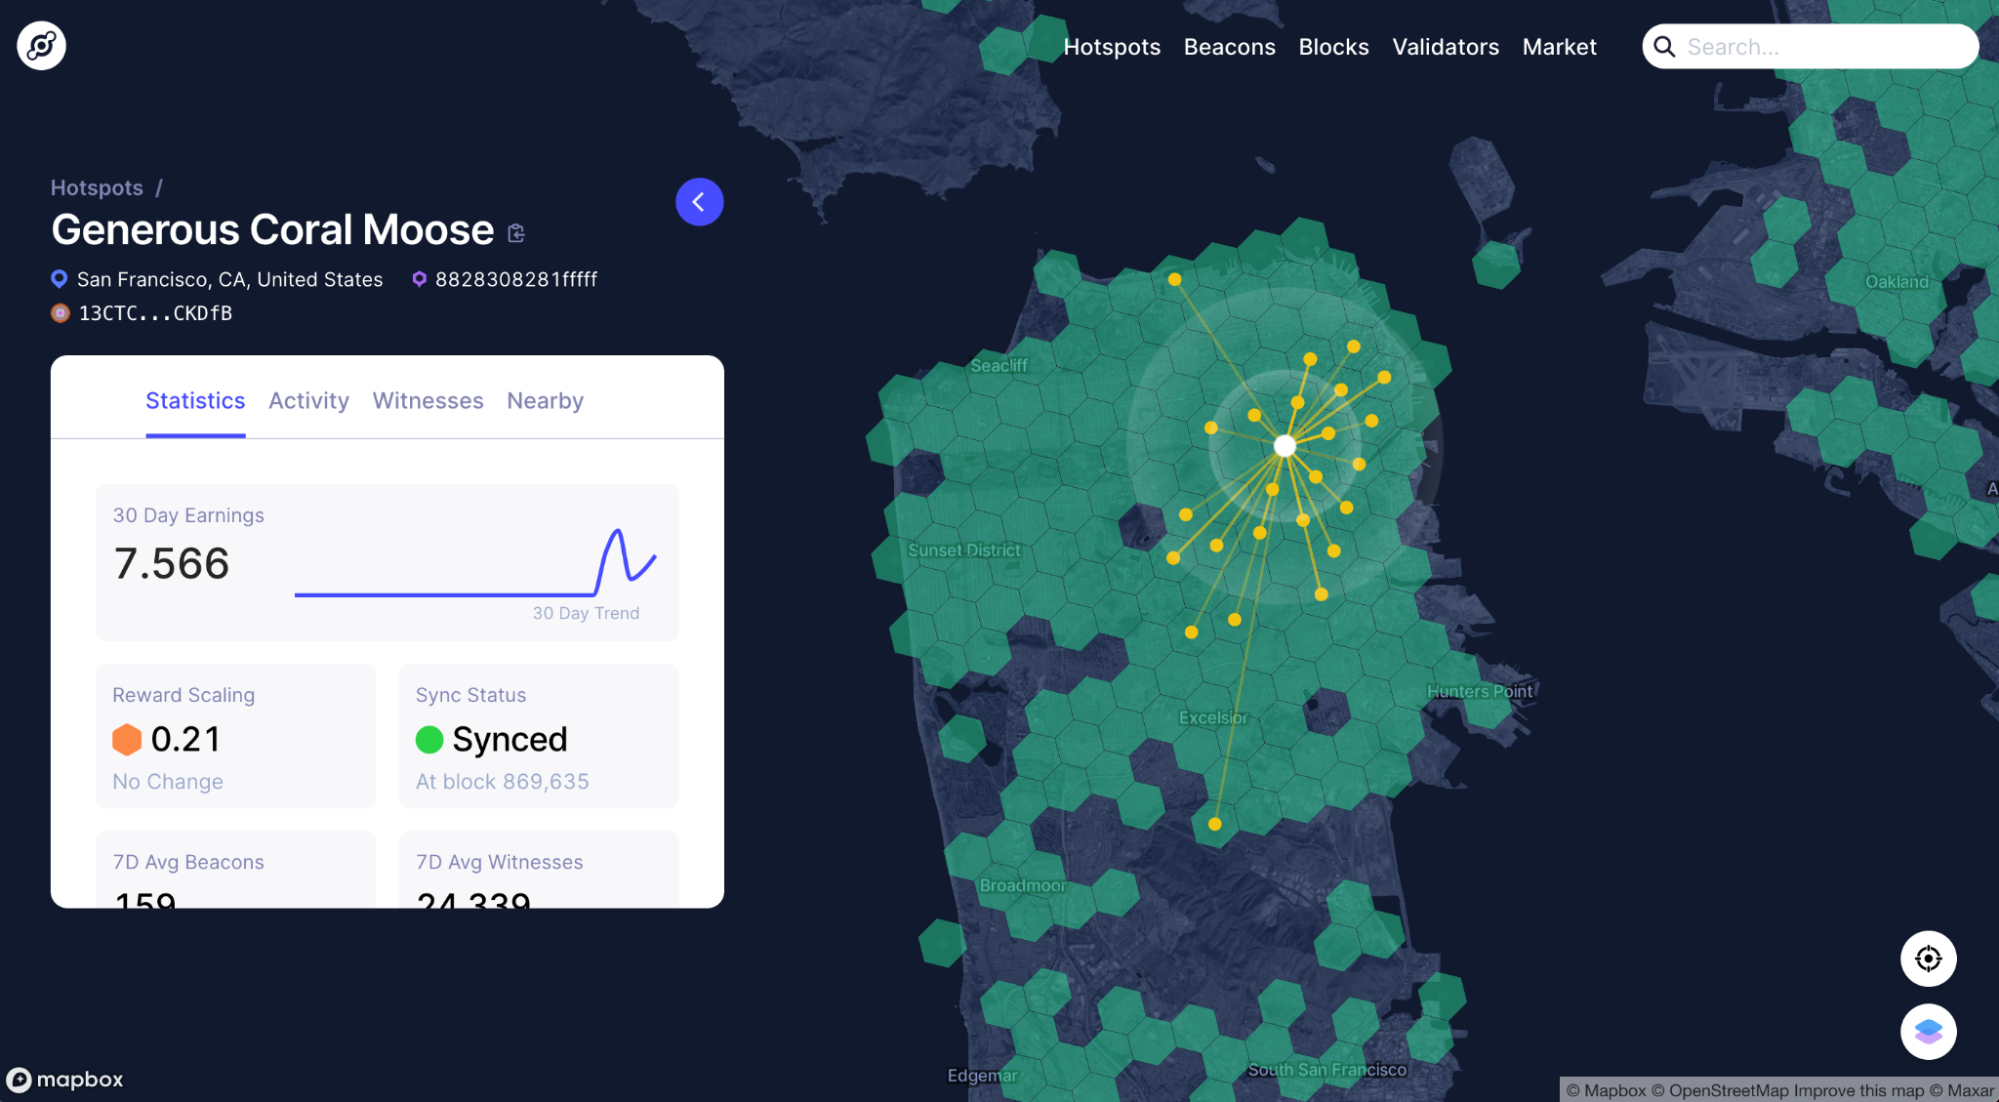Image resolution: width=1999 pixels, height=1102 pixels.
Task: Go to Blocks from the navigation bar
Action: (x=1333, y=46)
